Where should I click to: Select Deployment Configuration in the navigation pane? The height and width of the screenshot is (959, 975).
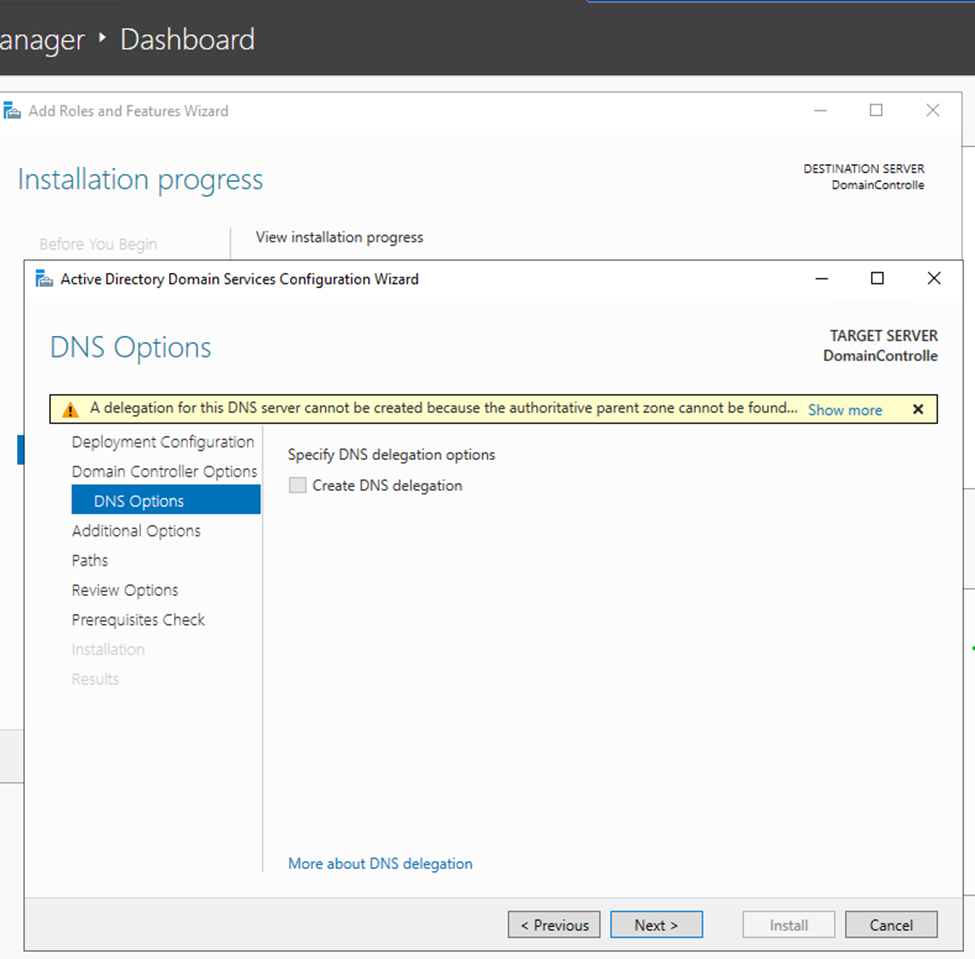point(162,441)
